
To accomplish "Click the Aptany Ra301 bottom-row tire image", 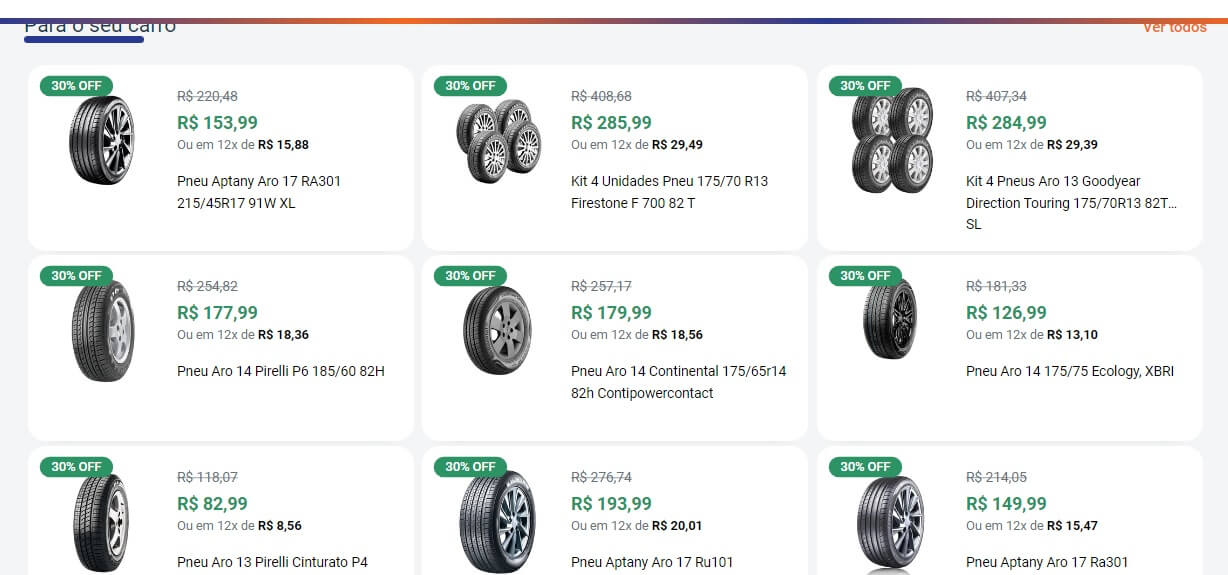I will click(x=890, y=522).
